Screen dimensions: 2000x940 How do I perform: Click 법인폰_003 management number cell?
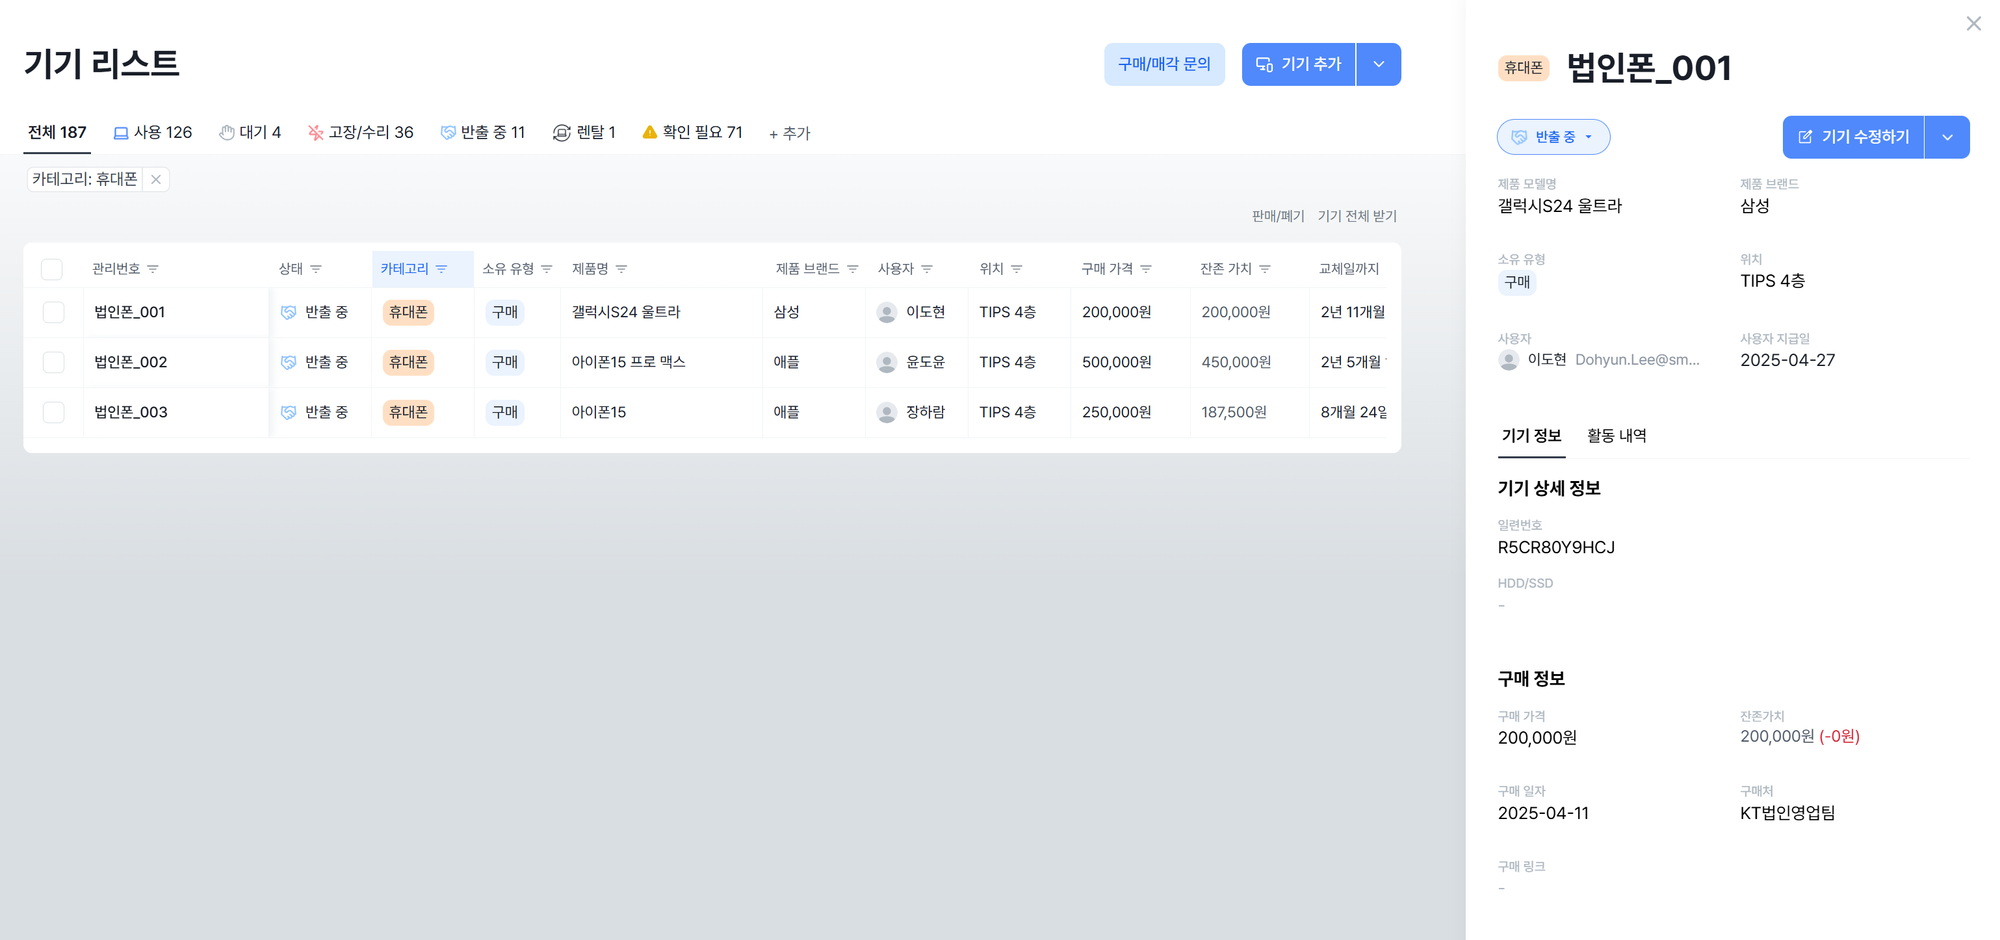coord(130,413)
